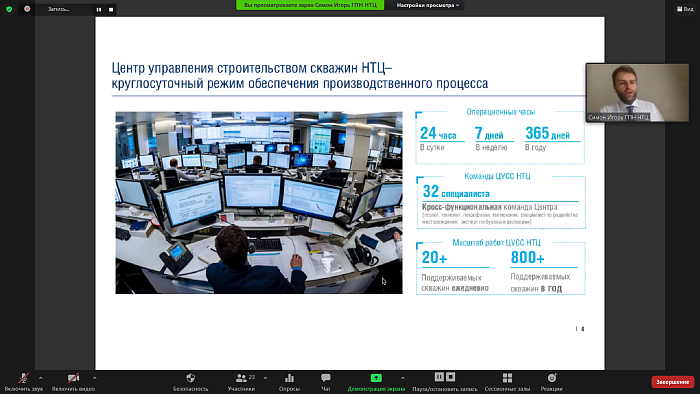Image resolution: width=700 pixels, height=394 pixels.
Task: Select the speaker video thumbnail
Action: coord(637,92)
